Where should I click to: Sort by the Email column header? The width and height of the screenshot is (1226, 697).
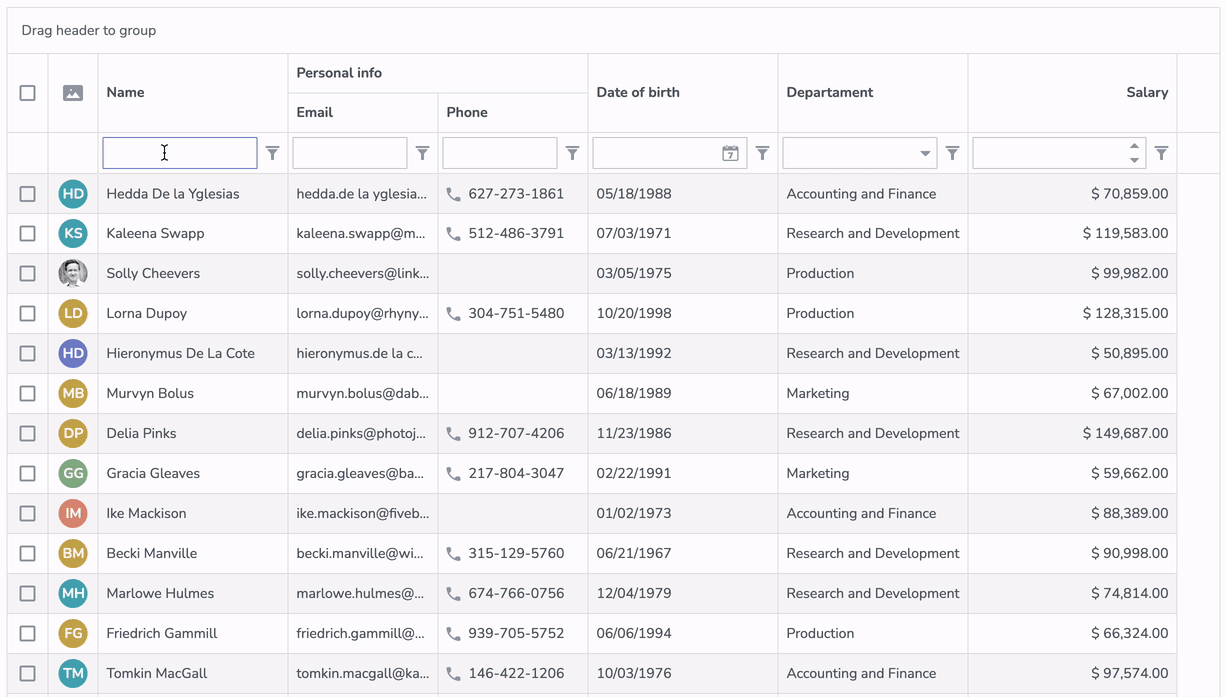(363, 112)
